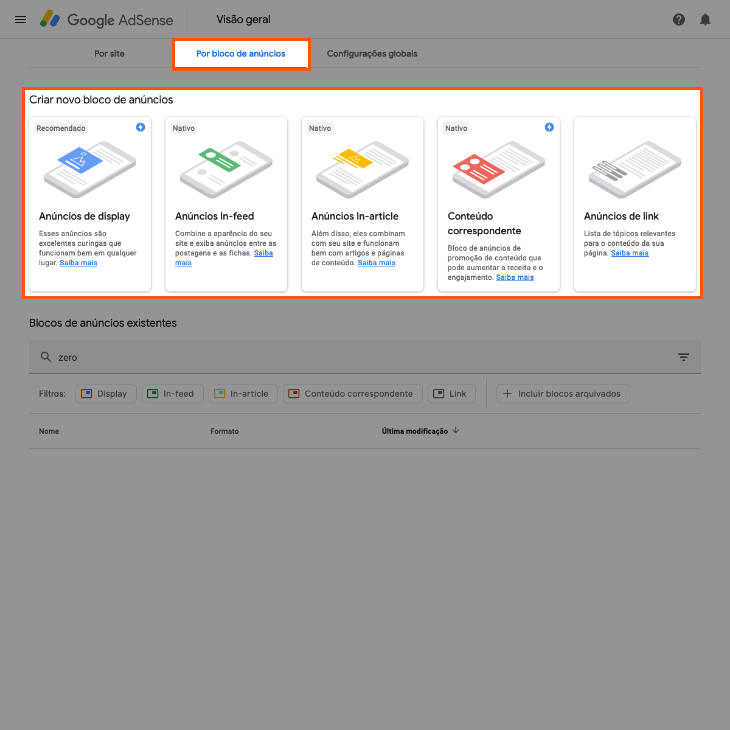Click the yellow in-article ad illustration
Viewport: 730px width, 730px height.
pos(362,169)
